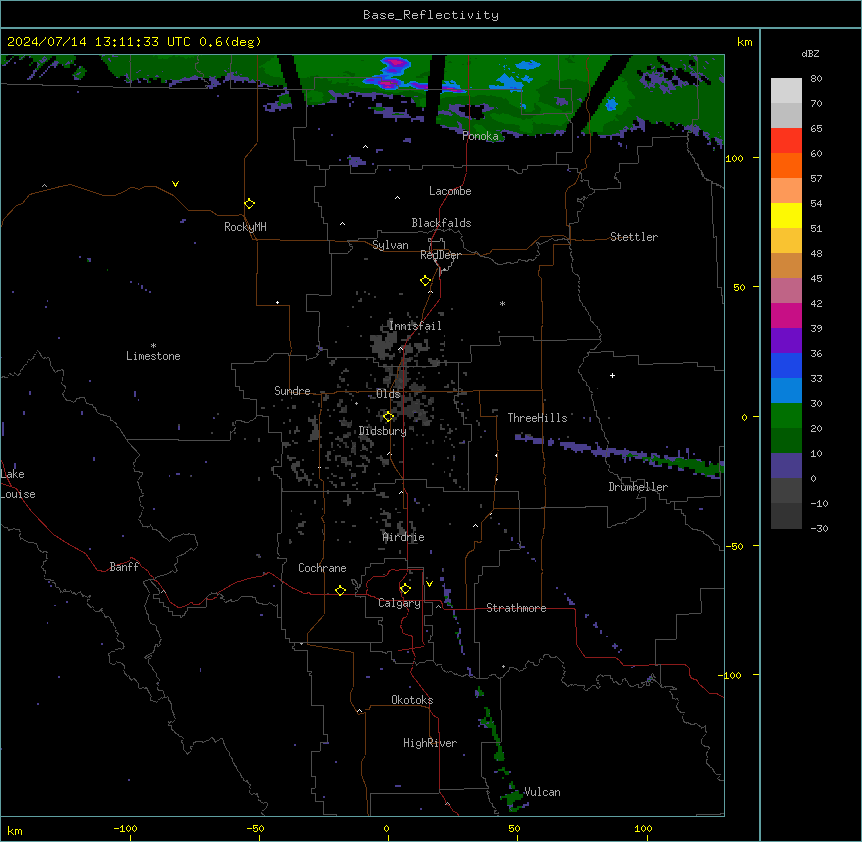Click the Sylvan label
This screenshot has height=842, width=862.
(x=390, y=245)
